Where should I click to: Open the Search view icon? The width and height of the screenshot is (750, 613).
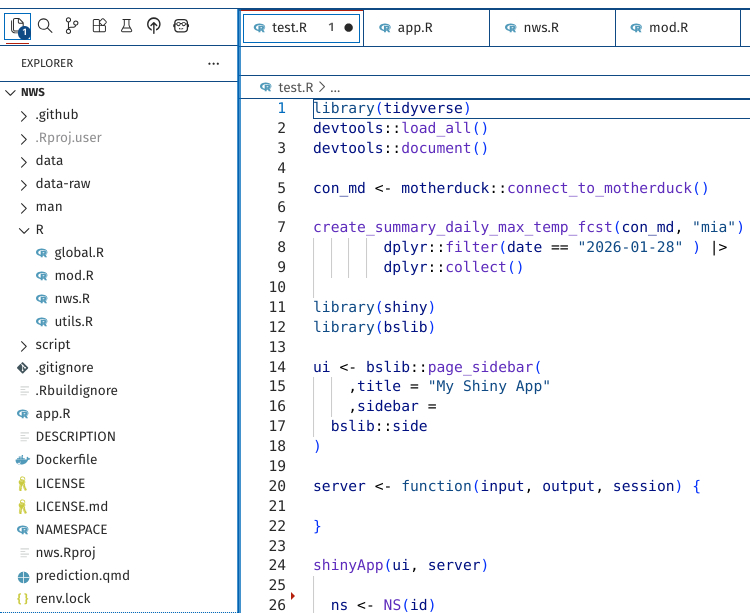[45, 26]
